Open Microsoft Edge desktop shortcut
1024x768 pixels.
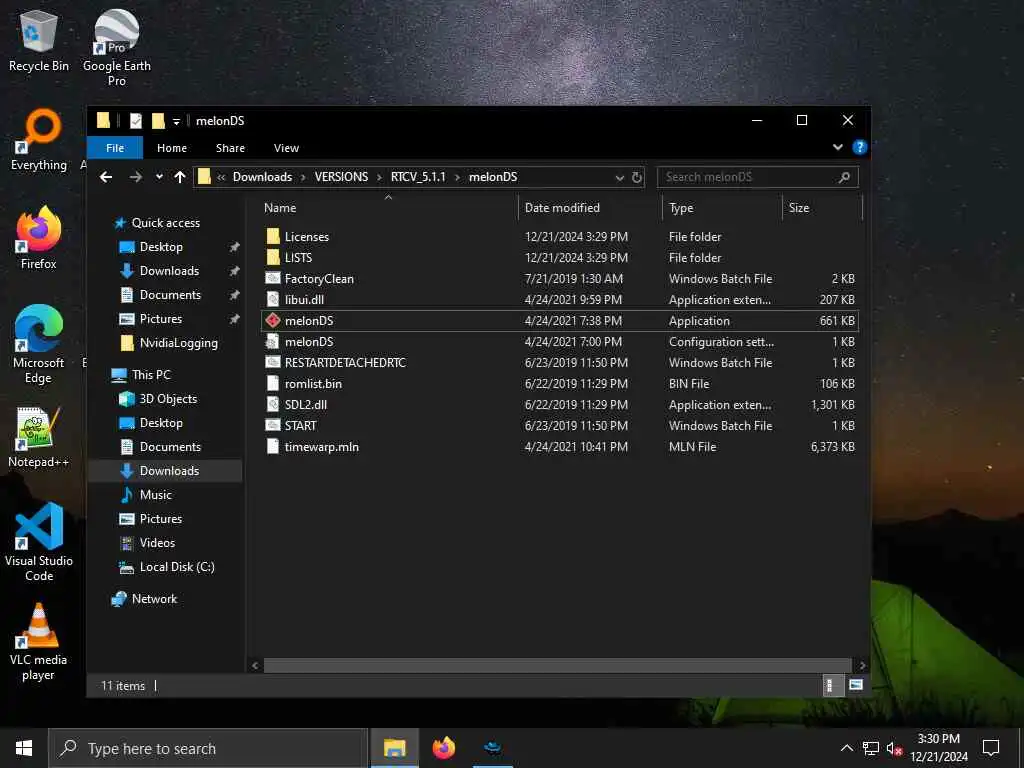tap(39, 344)
